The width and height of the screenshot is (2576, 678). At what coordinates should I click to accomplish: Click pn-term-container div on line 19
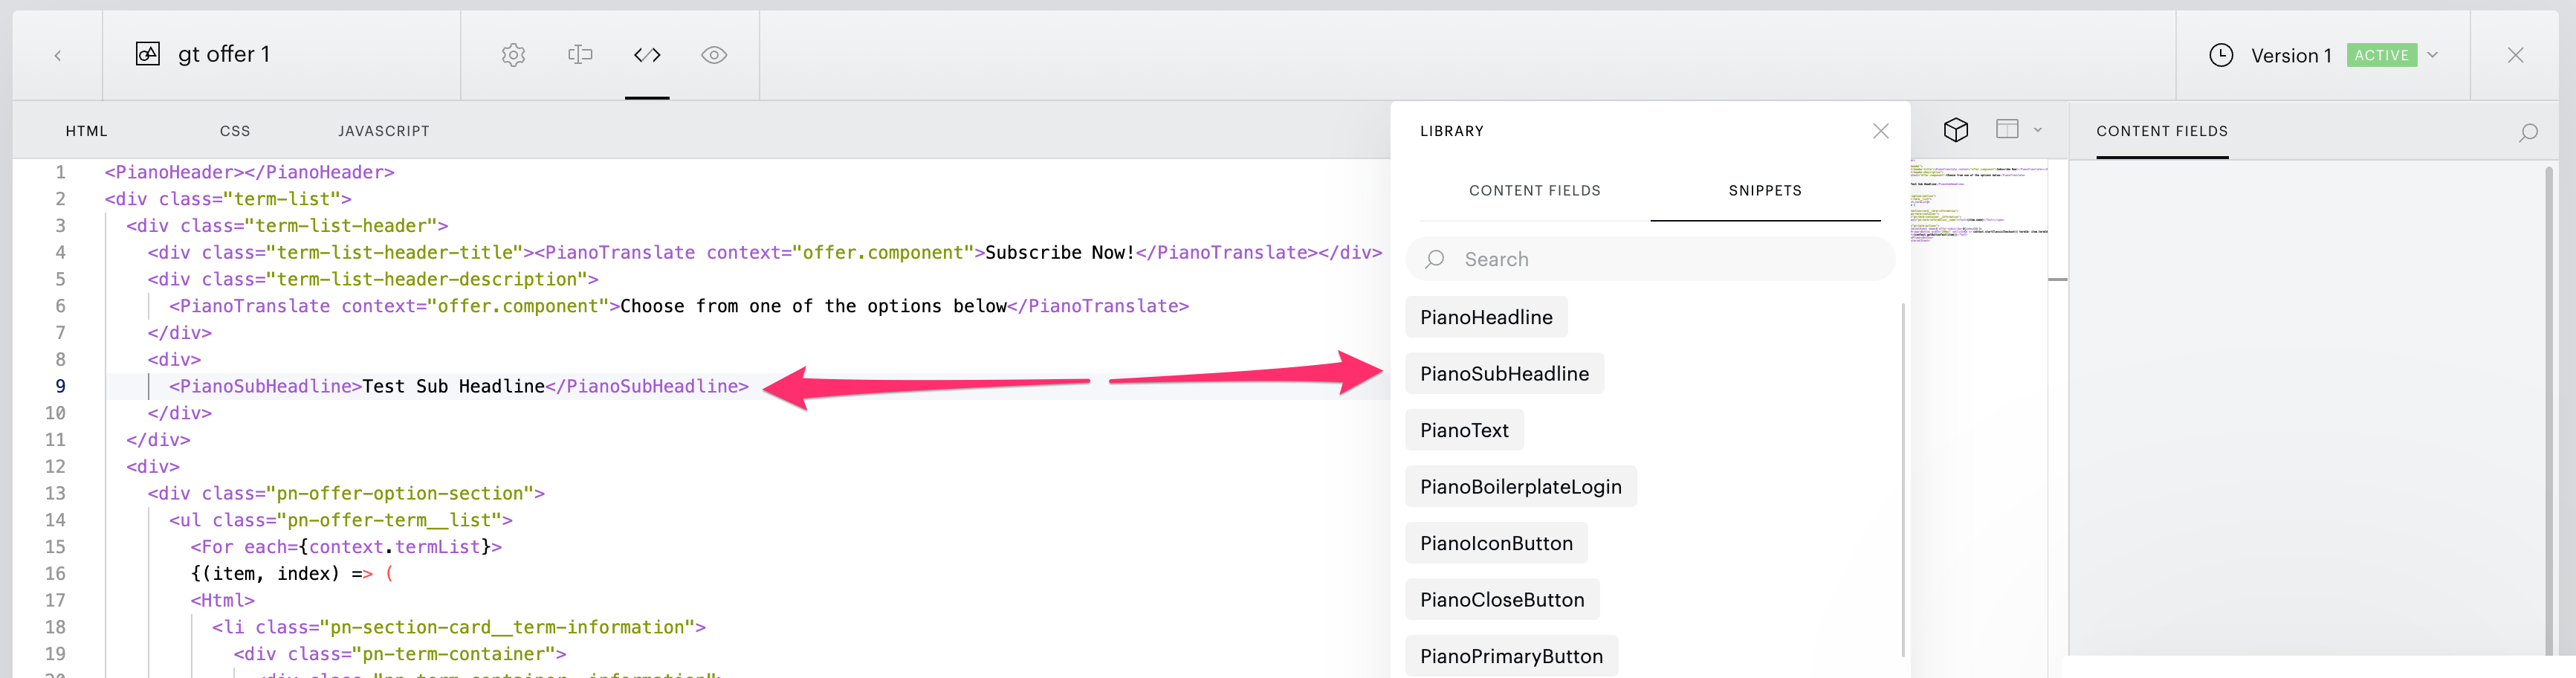(400, 654)
